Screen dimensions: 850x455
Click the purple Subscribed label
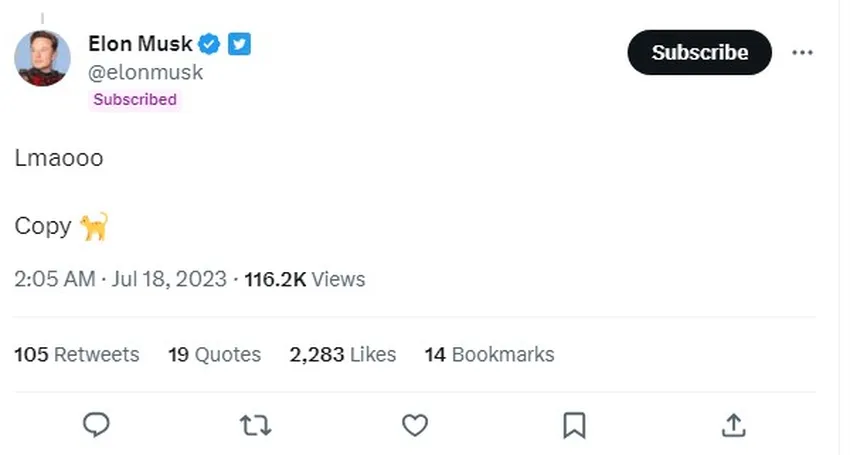pyautogui.click(x=135, y=99)
